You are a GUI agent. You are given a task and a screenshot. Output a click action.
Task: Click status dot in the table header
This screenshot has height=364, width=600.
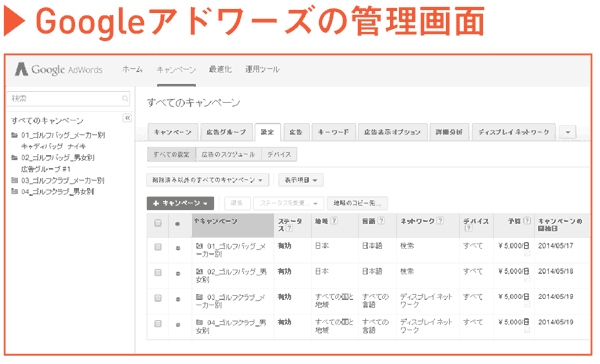[x=177, y=224]
